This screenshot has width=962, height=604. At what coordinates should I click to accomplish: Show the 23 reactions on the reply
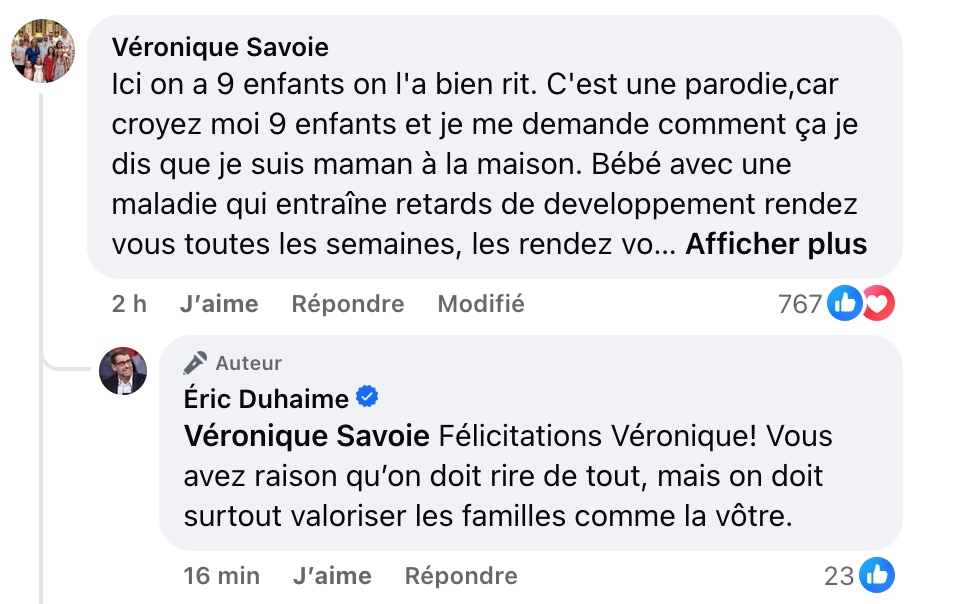tap(839, 576)
